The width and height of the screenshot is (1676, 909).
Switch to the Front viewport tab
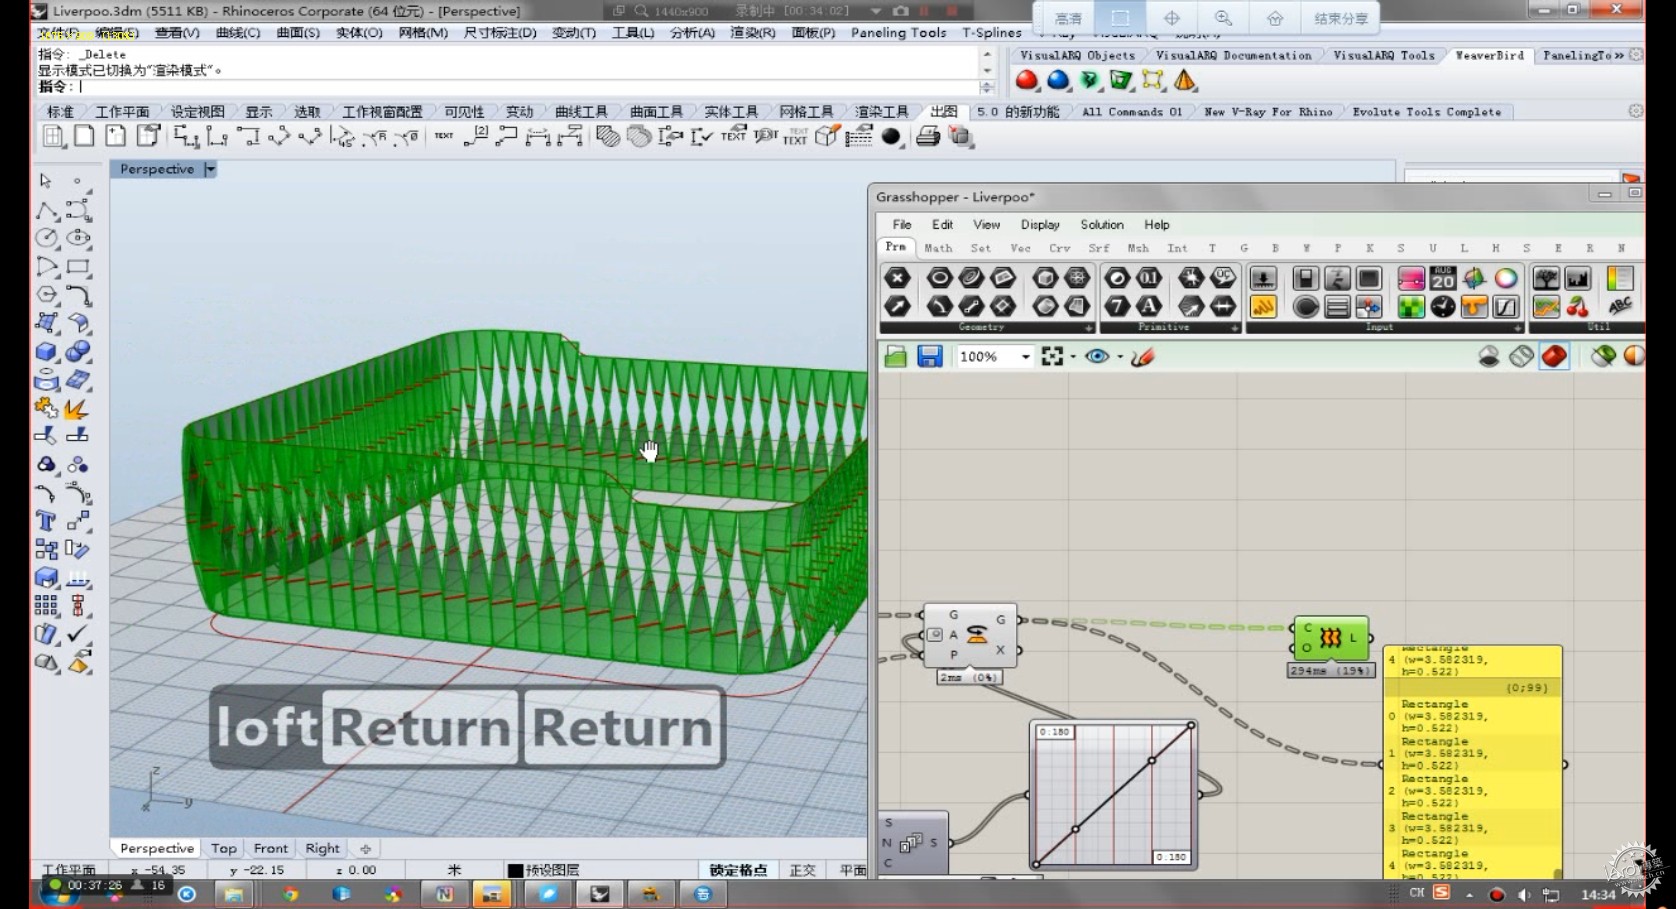click(270, 848)
